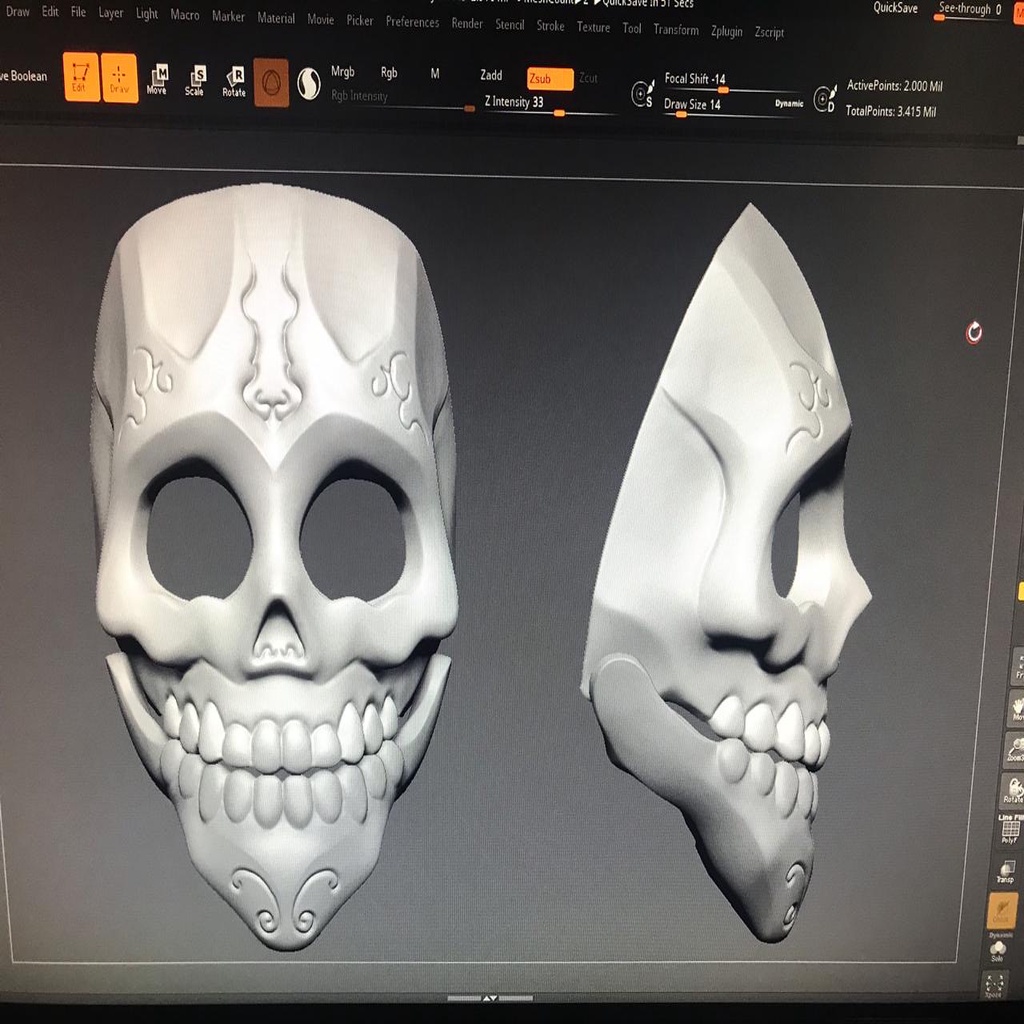Open the Tool menu
This screenshot has height=1024, width=1024.
pyautogui.click(x=631, y=30)
